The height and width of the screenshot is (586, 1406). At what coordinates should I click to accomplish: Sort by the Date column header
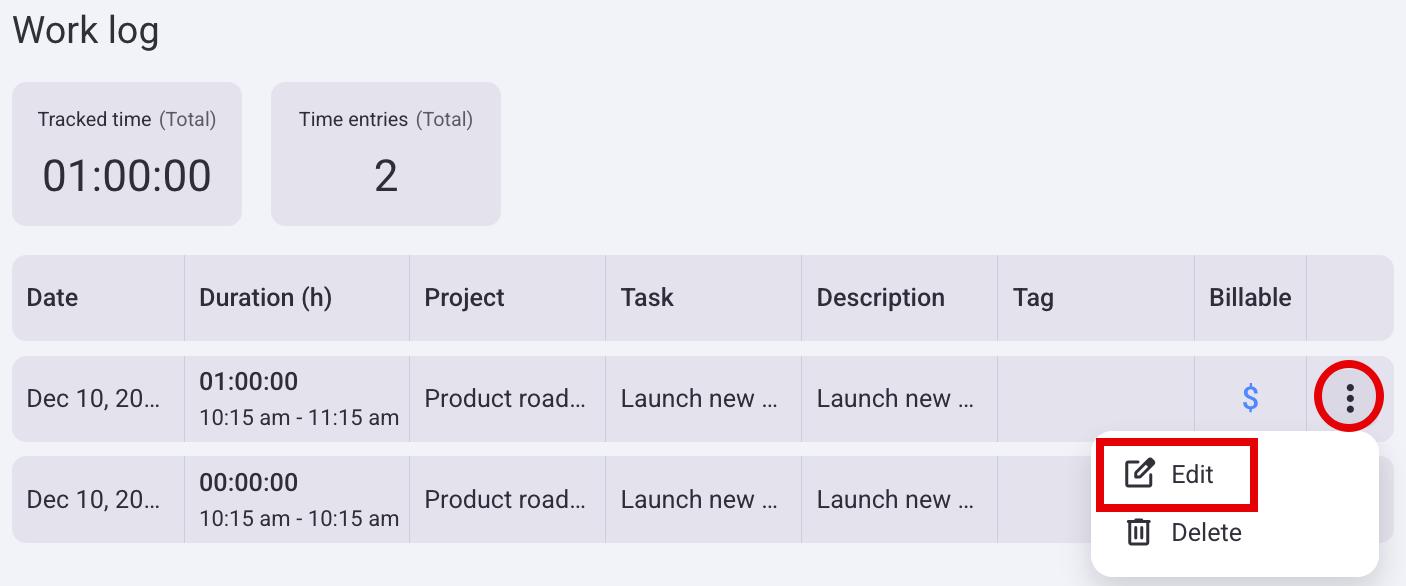[x=53, y=298]
